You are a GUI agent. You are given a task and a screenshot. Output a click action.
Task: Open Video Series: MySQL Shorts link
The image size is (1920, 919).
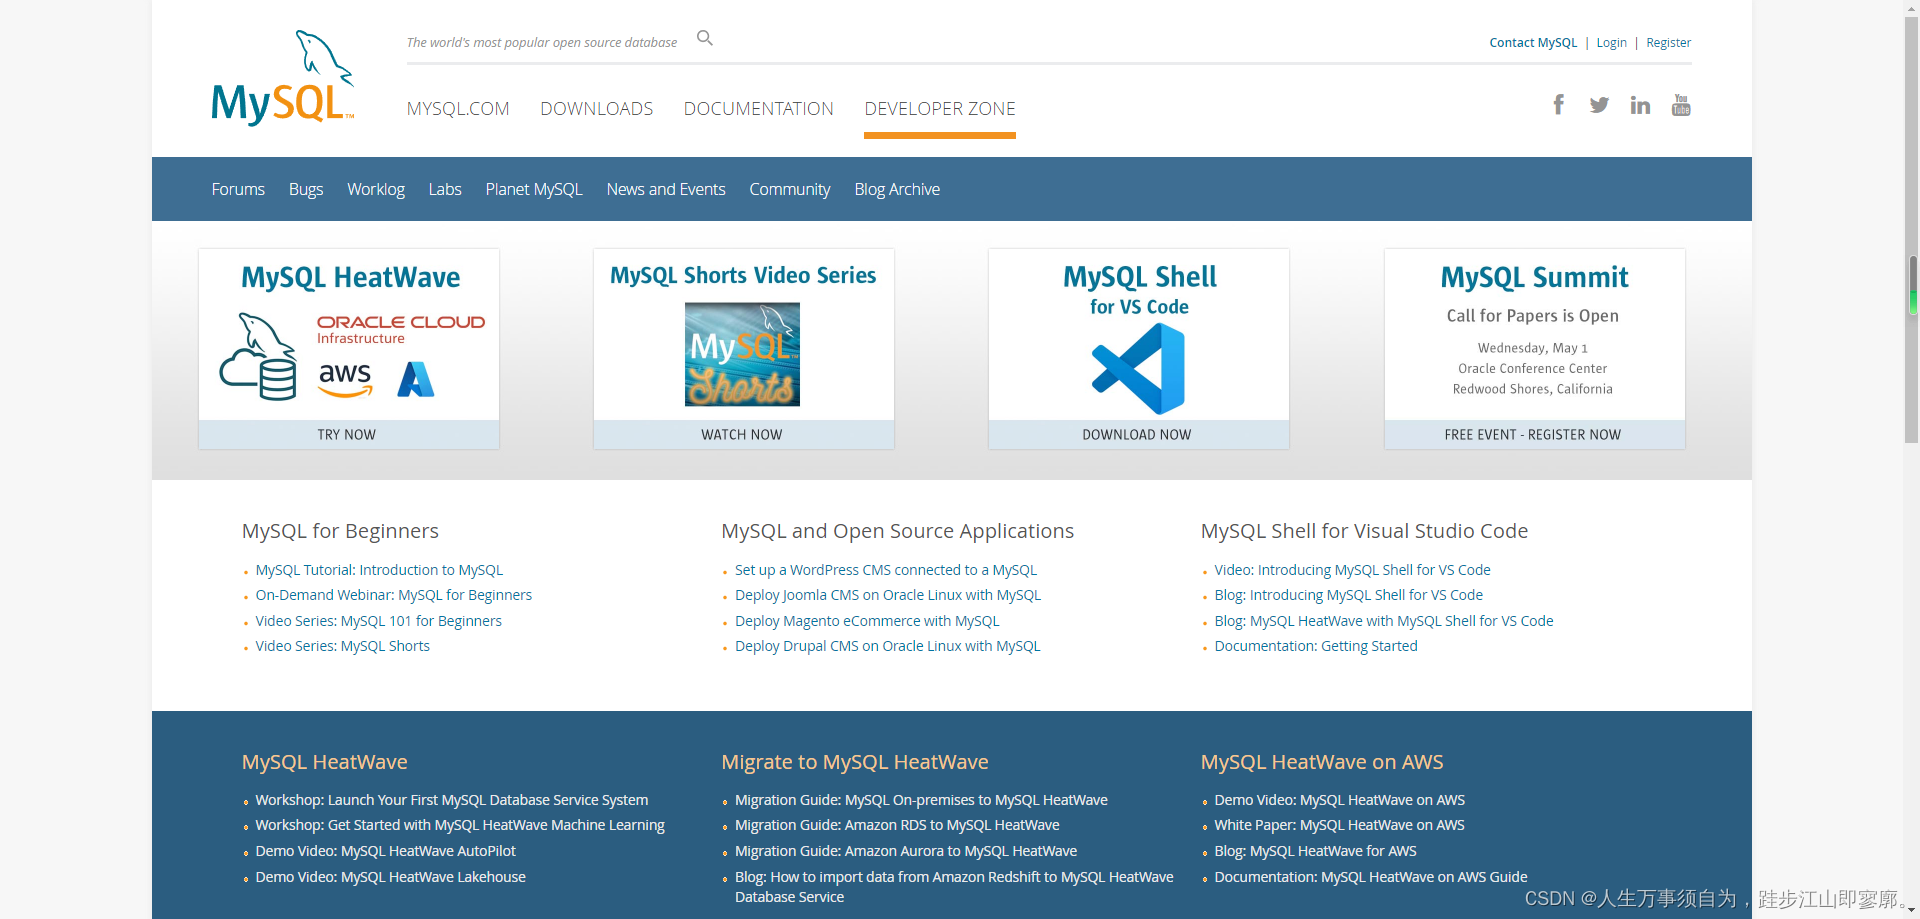tap(343, 646)
